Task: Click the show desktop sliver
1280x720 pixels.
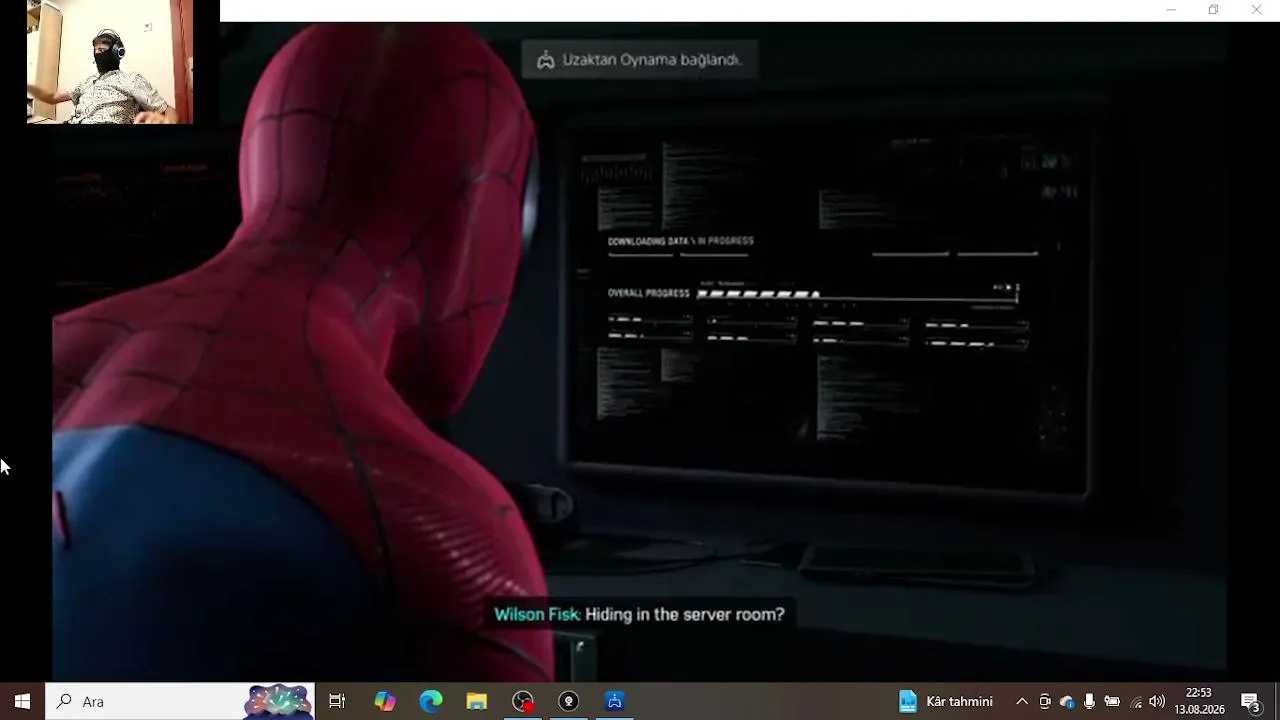Action: (x=1277, y=702)
